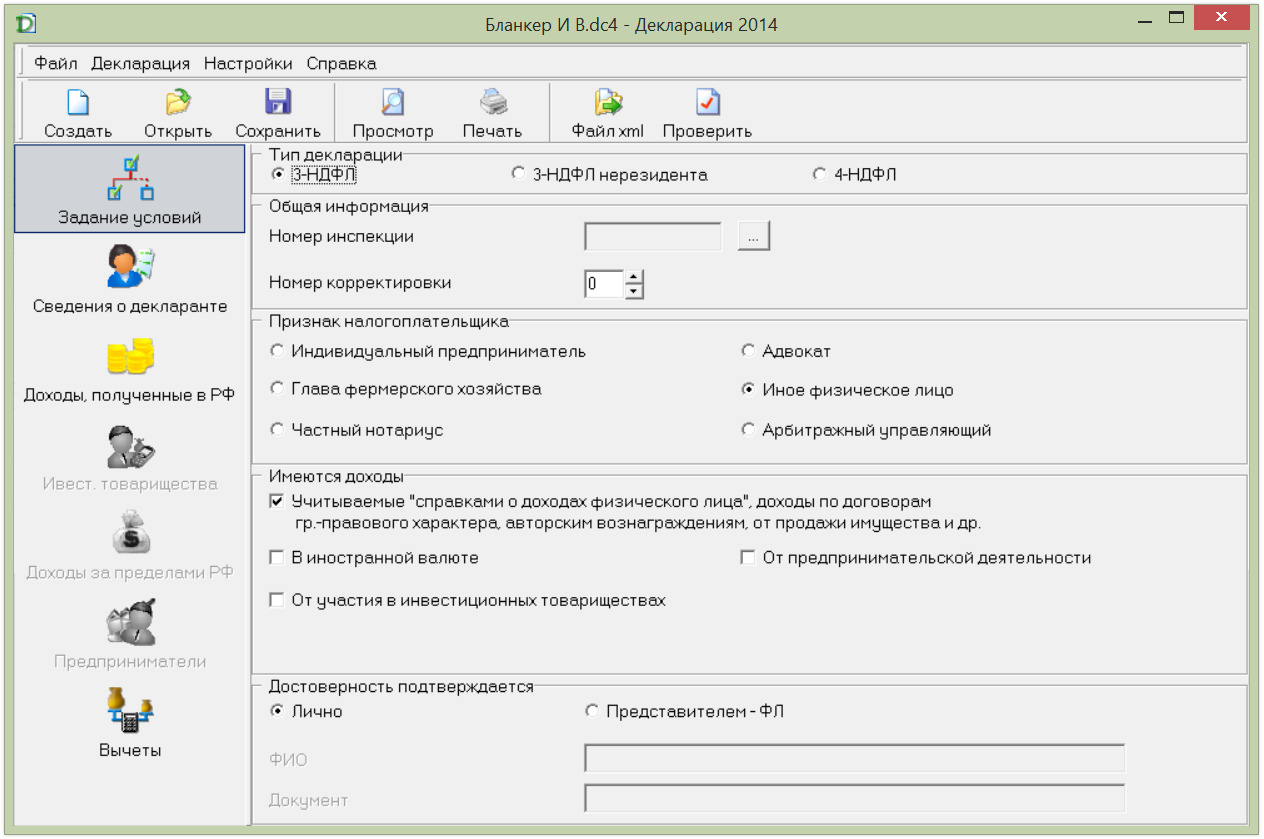Export using Файл xml icon

tap(607, 103)
